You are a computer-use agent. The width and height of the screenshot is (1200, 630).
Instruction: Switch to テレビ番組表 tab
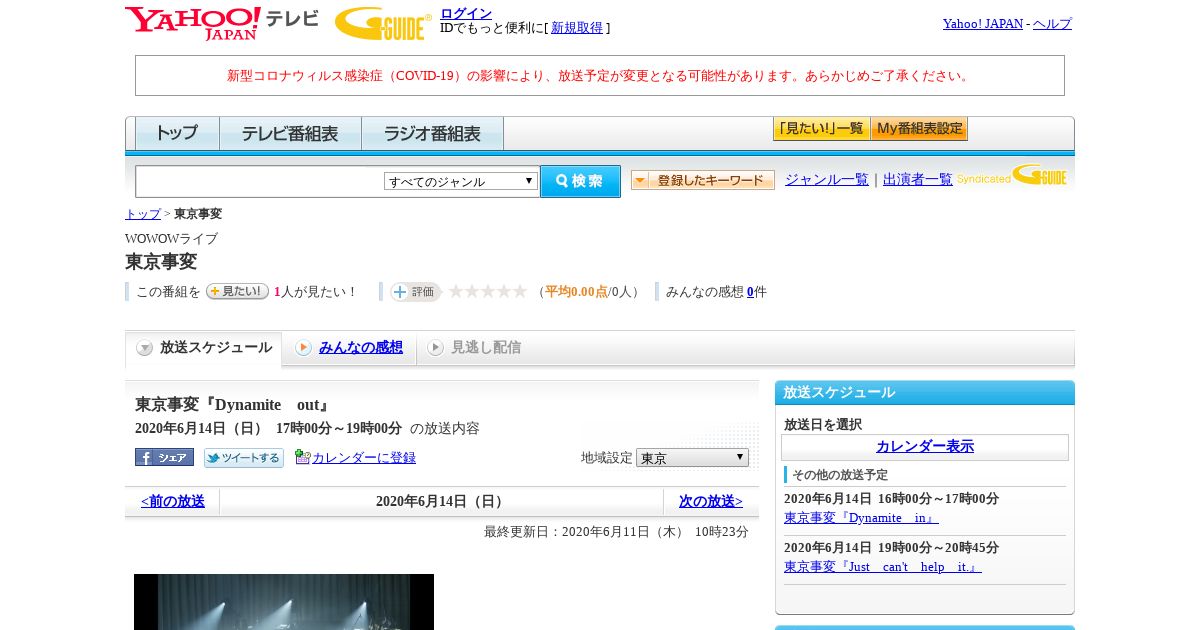(x=290, y=133)
